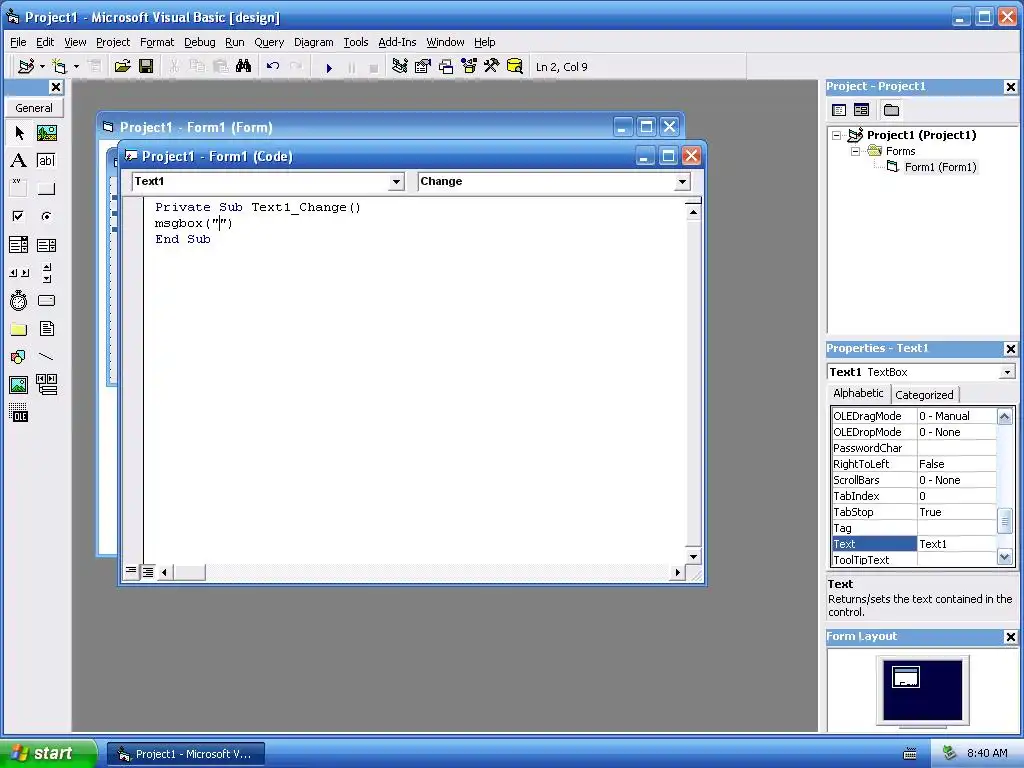
Task: Select the CommandButton control tool
Action: click(x=46, y=189)
